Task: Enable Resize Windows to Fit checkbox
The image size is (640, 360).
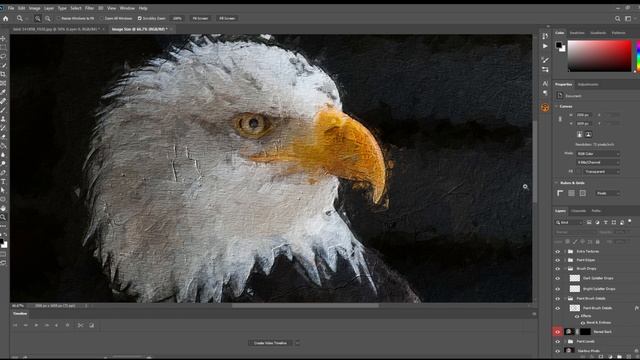Action: (58, 18)
